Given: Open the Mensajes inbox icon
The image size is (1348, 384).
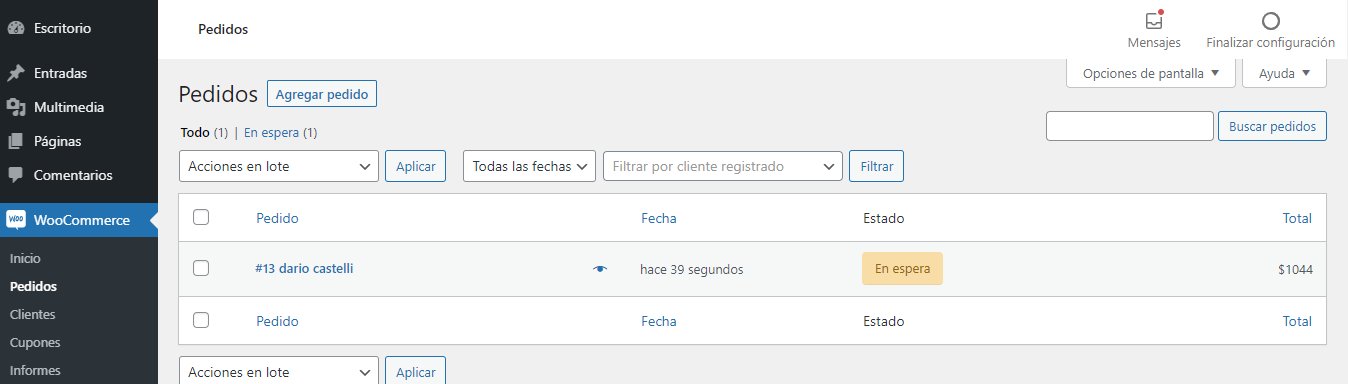Looking at the screenshot, I should (1154, 20).
